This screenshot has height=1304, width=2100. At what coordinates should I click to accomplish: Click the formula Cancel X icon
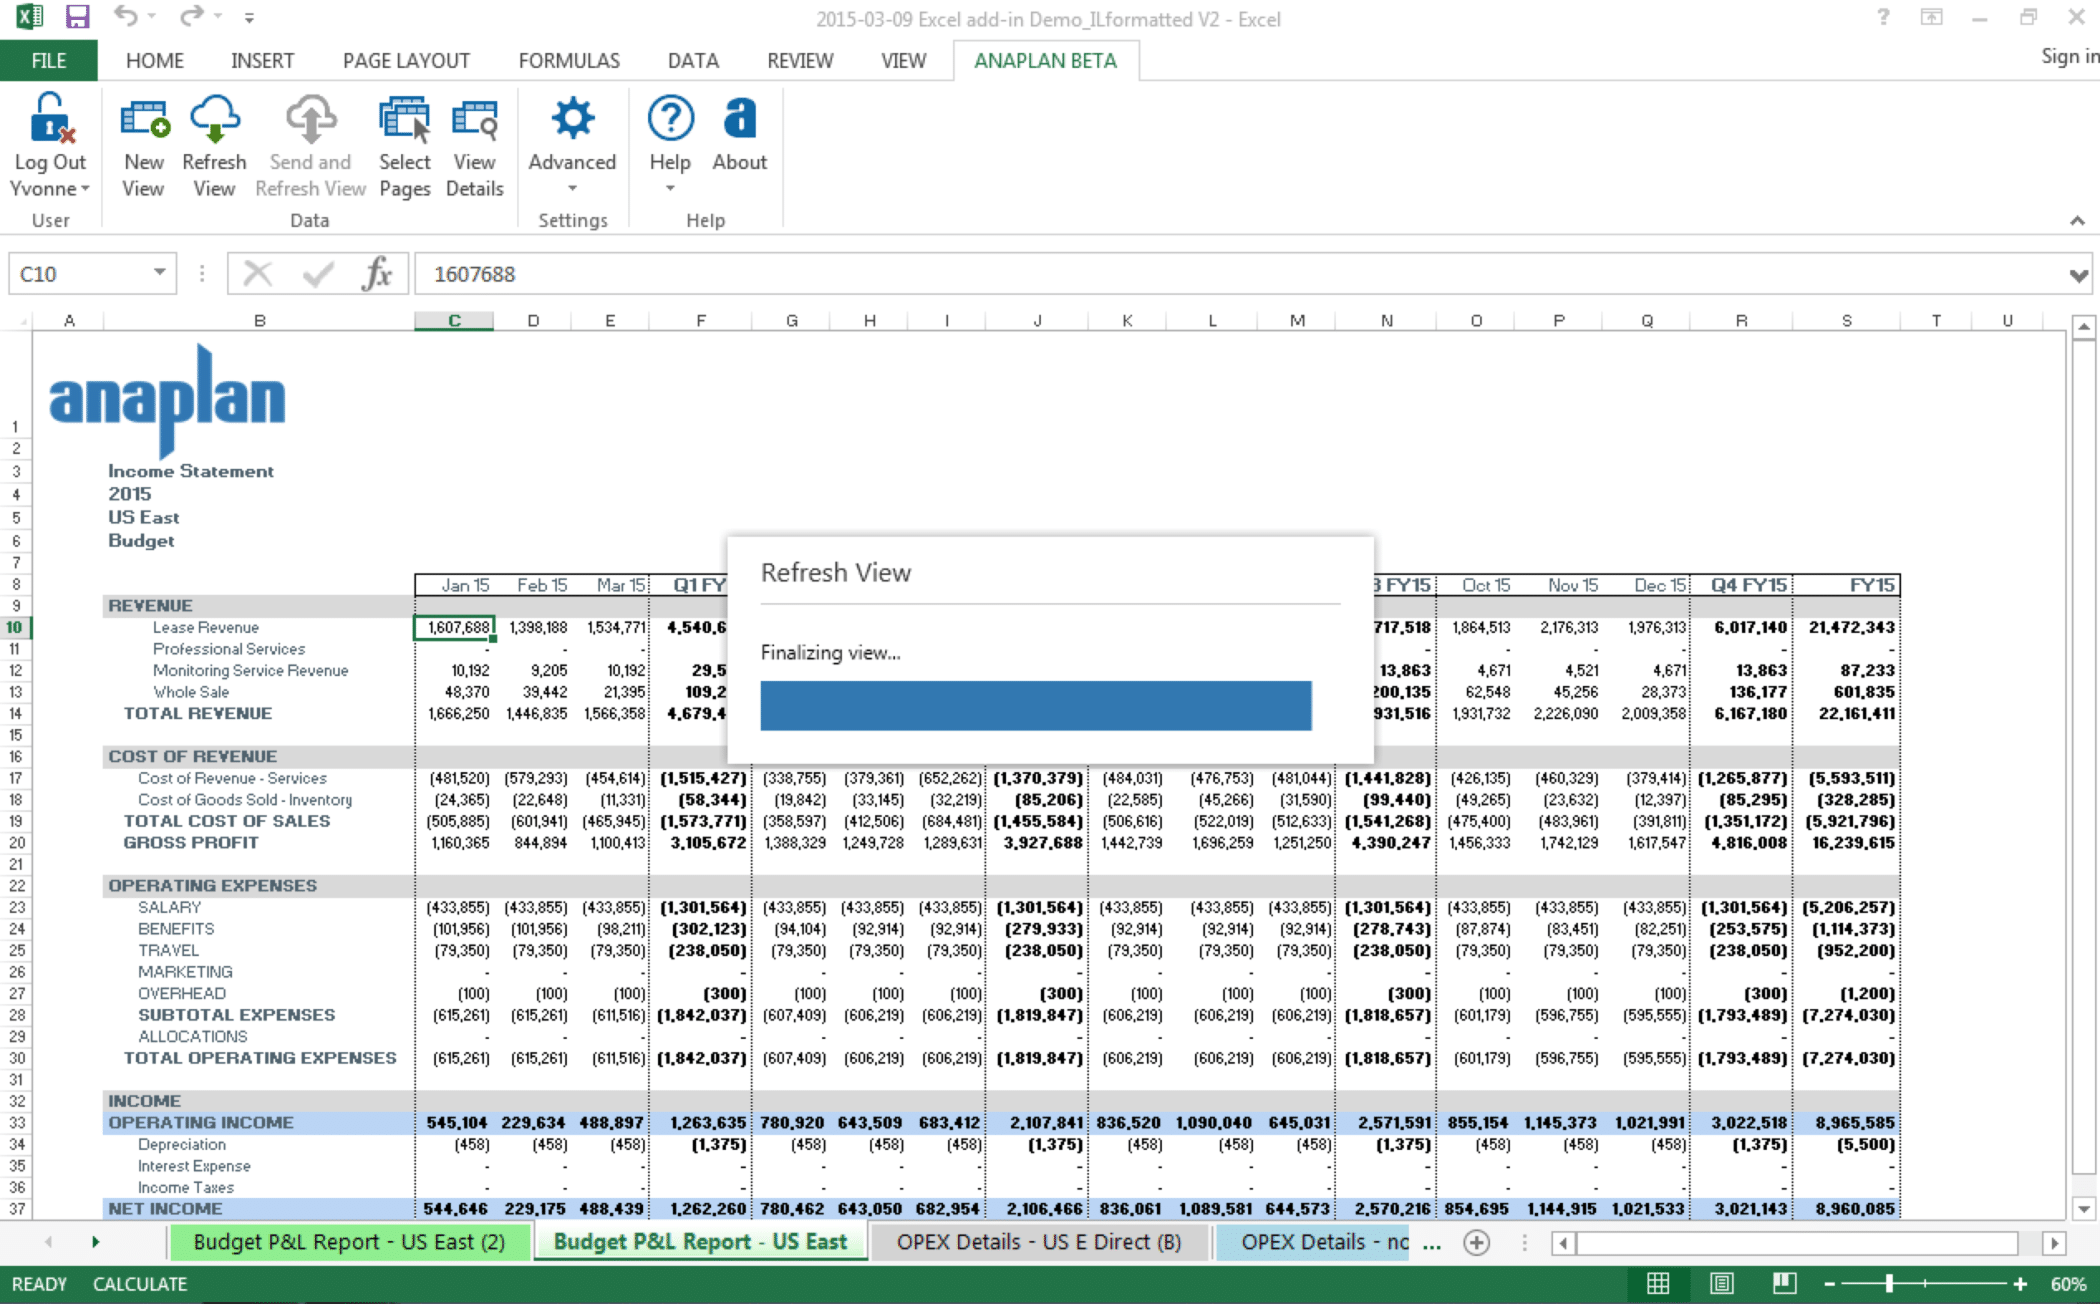click(258, 273)
